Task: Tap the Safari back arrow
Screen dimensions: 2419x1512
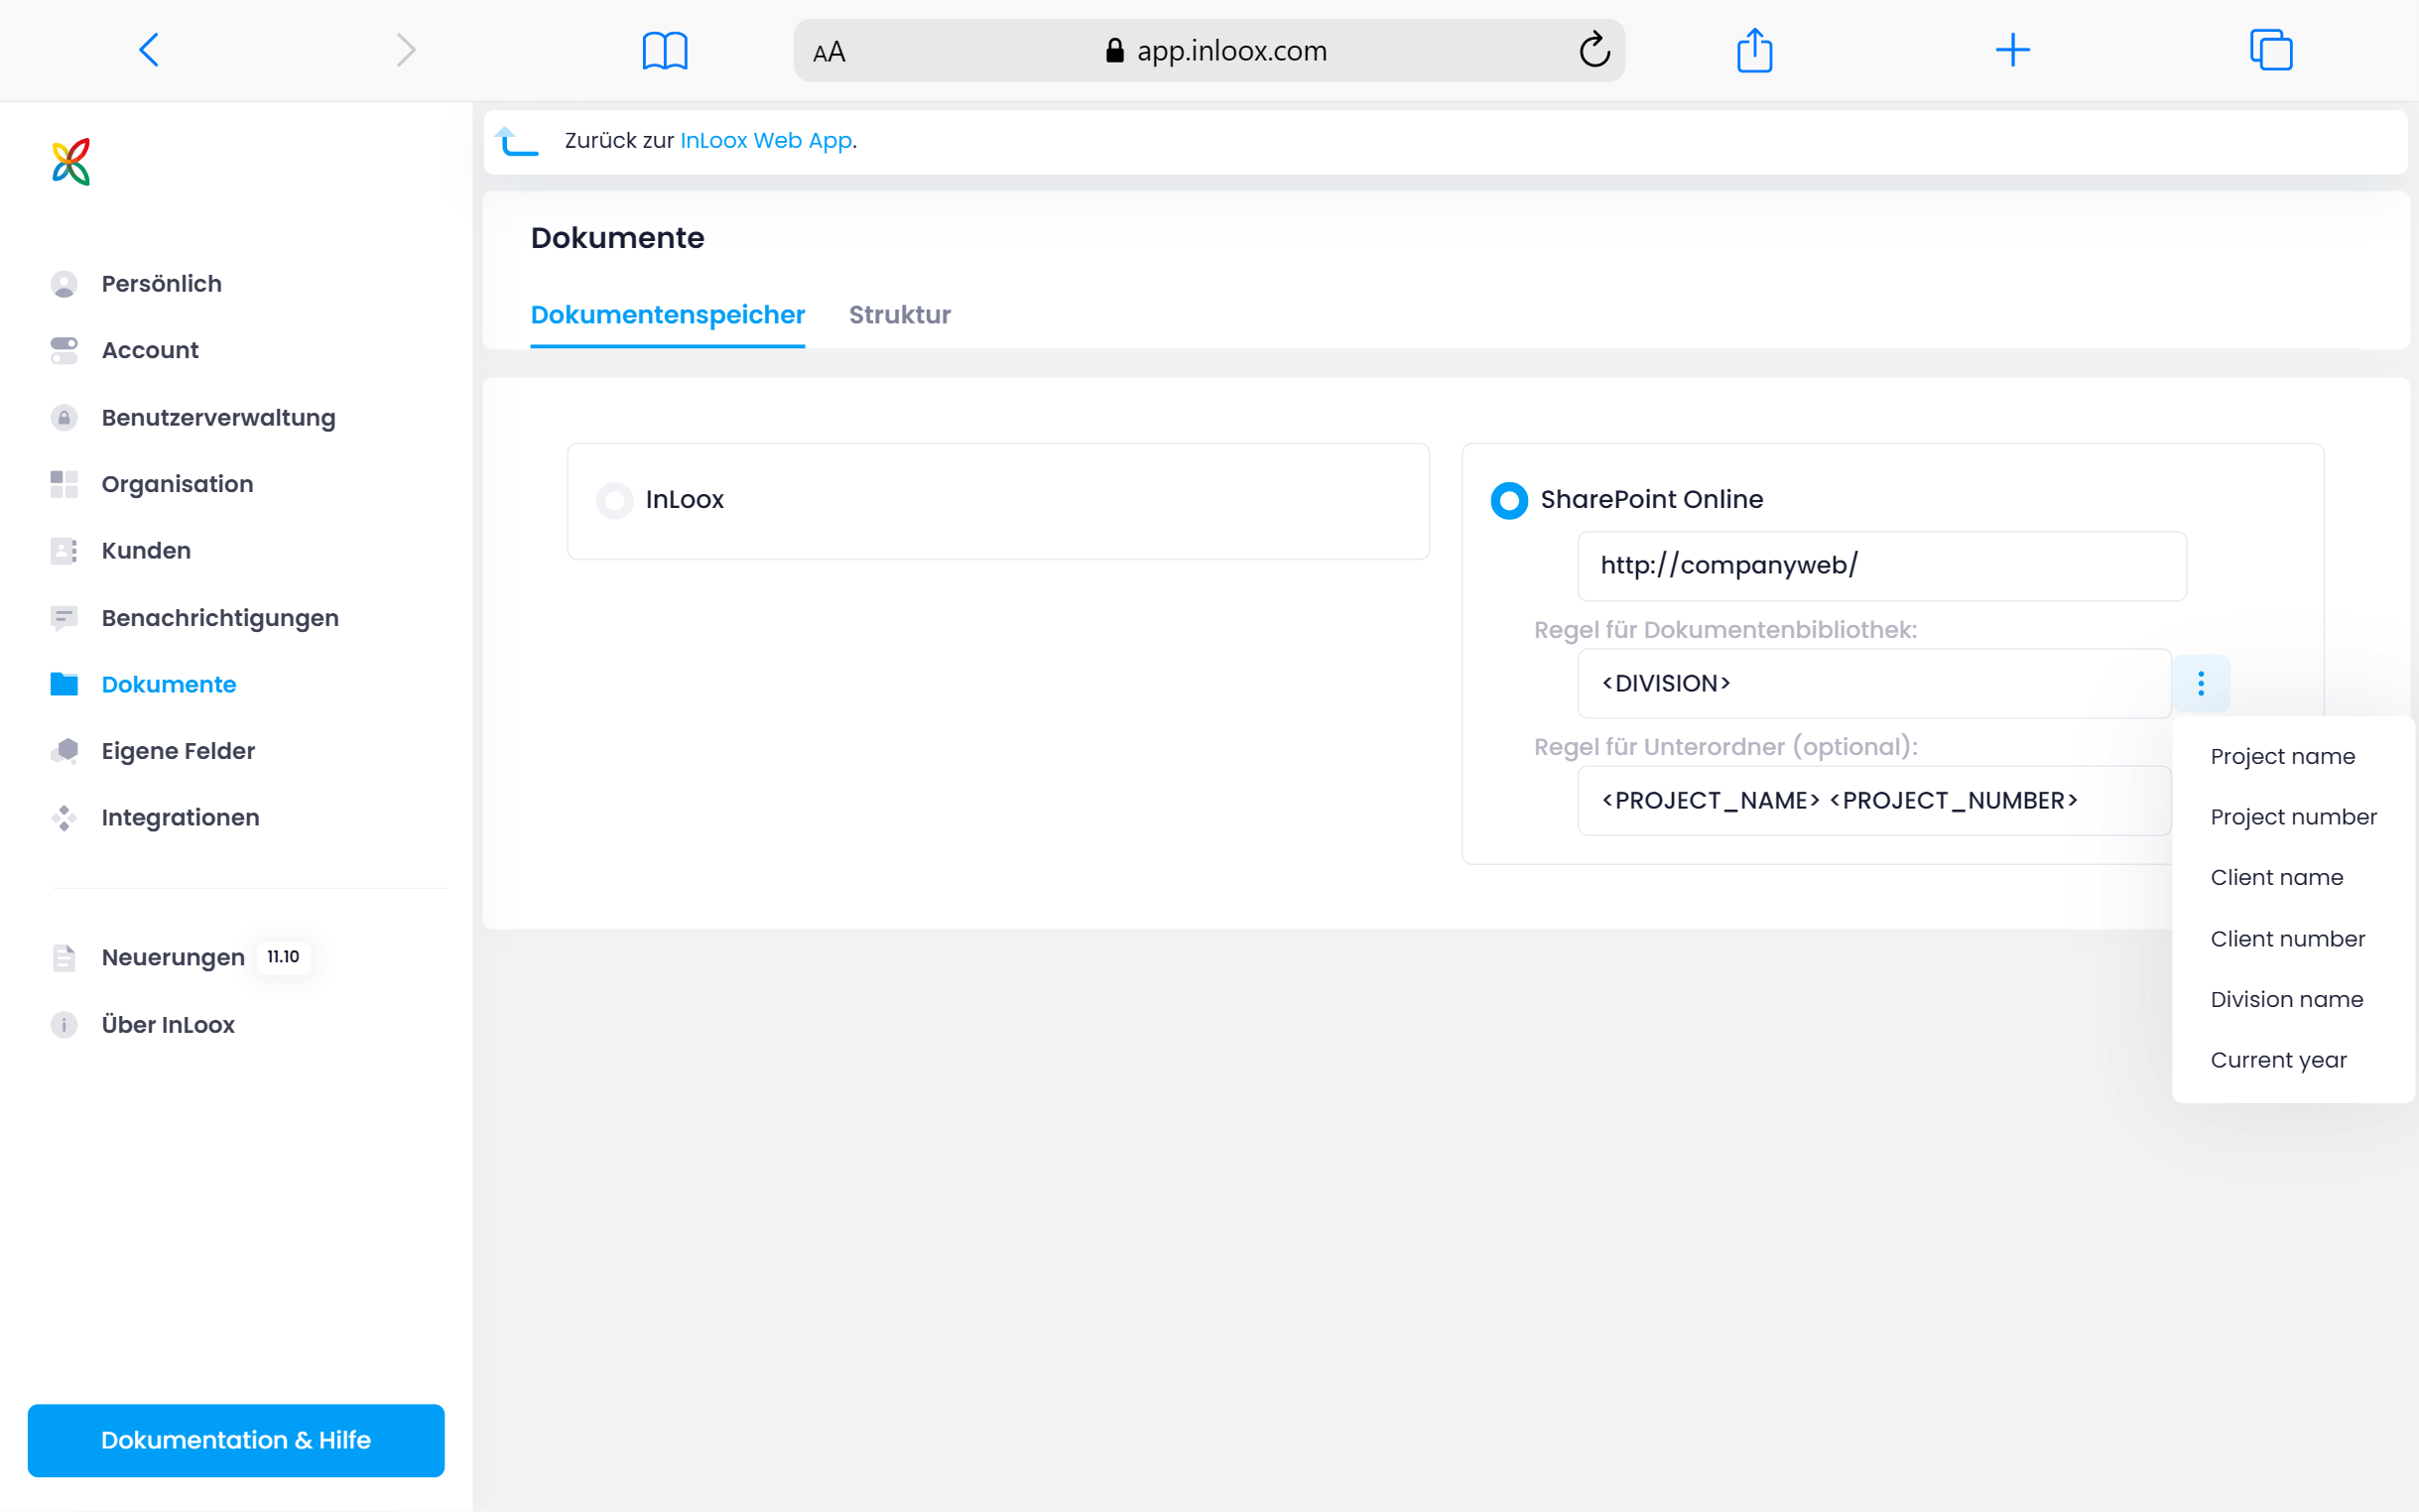Action: click(149, 50)
